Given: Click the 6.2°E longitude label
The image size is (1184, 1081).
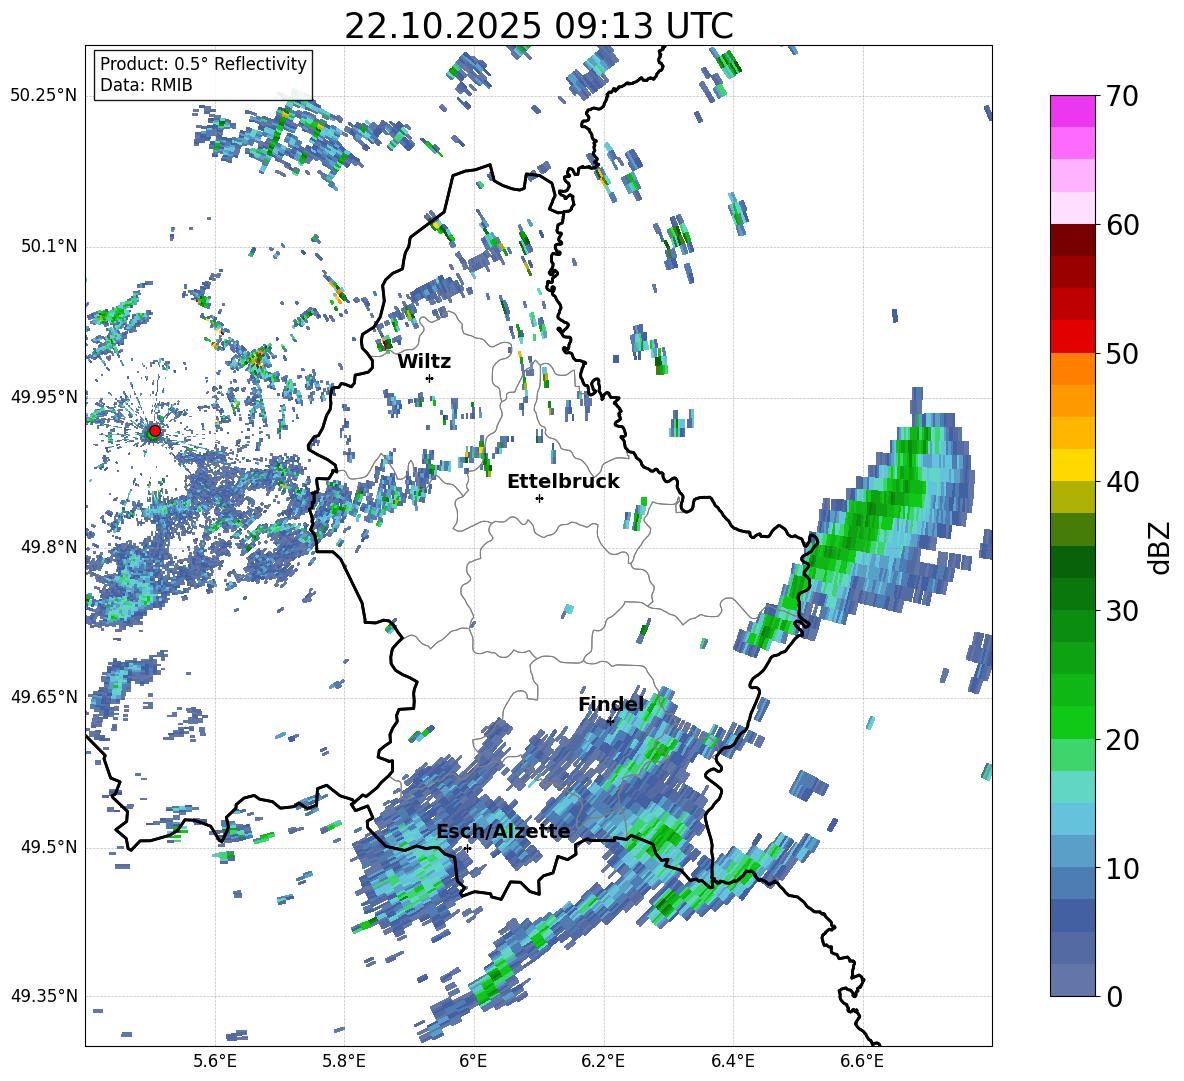Looking at the screenshot, I should pyautogui.click(x=603, y=1061).
